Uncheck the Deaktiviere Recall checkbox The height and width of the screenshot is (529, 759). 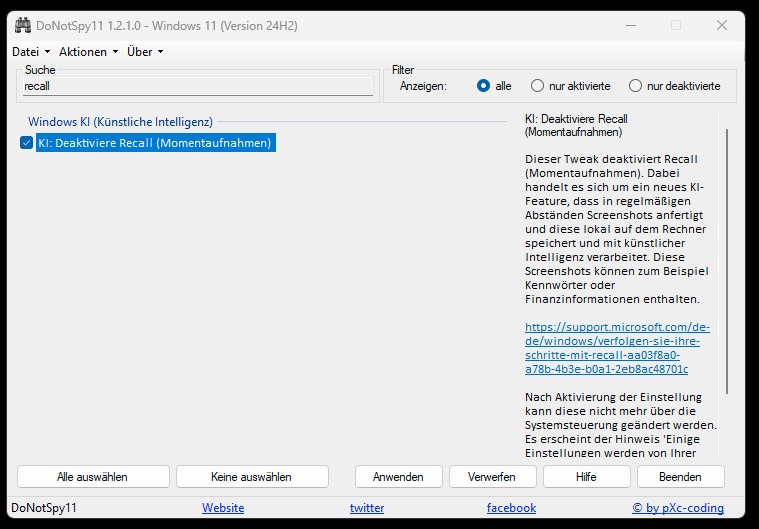tap(26, 143)
